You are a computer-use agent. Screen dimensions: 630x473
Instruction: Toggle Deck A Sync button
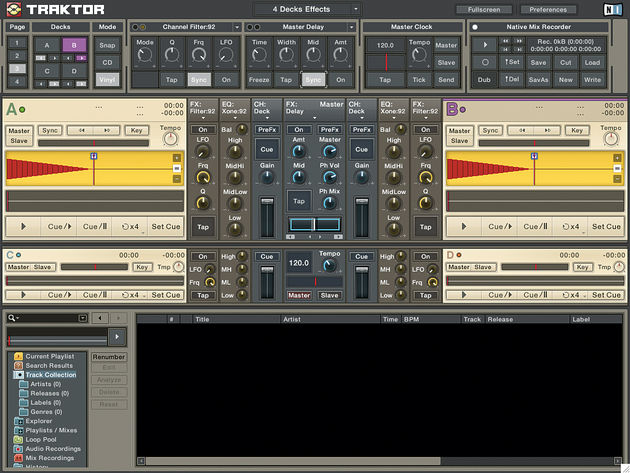50,130
